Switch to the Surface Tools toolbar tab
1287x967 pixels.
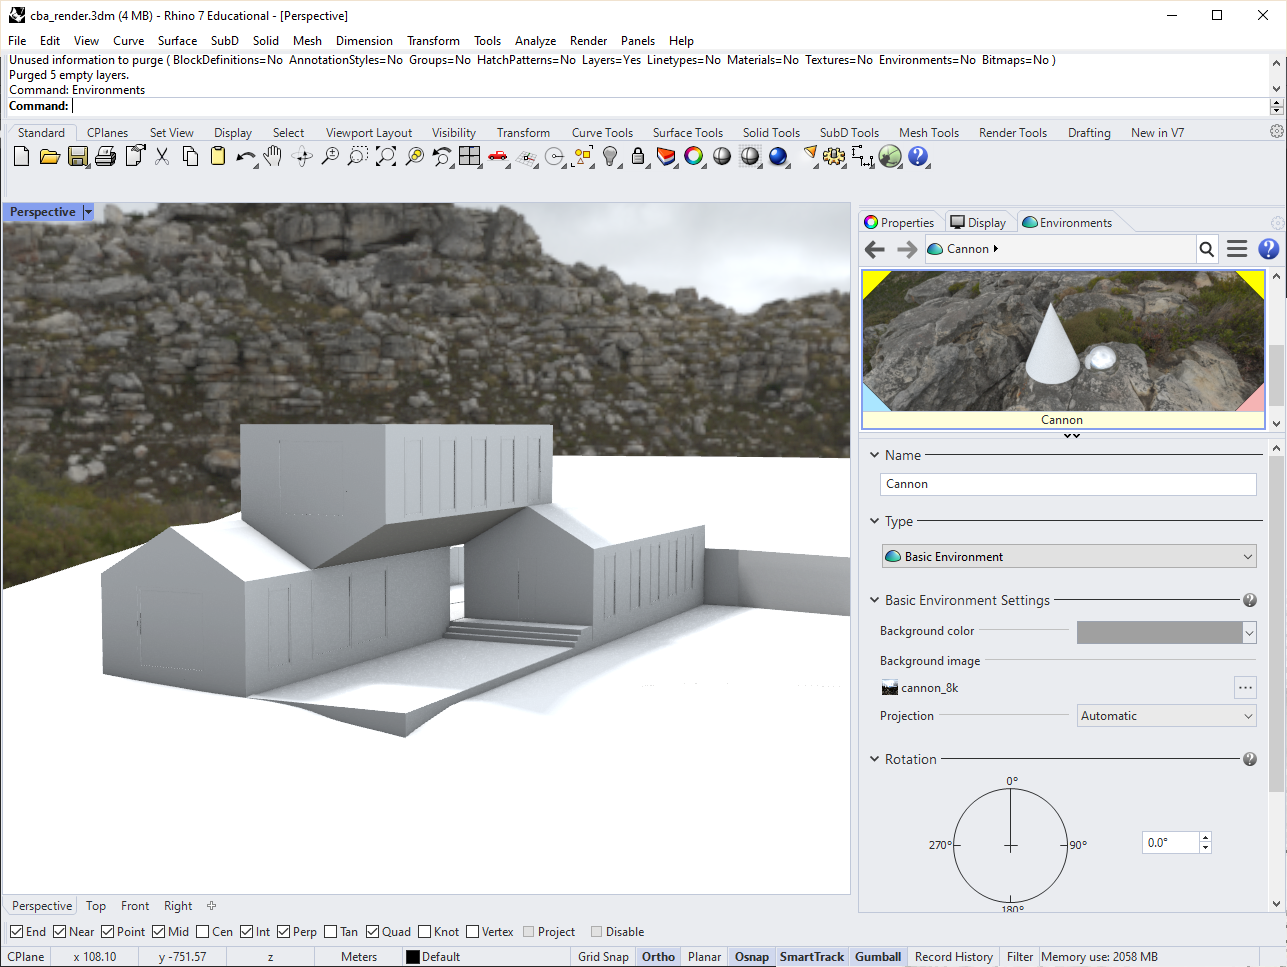click(687, 133)
